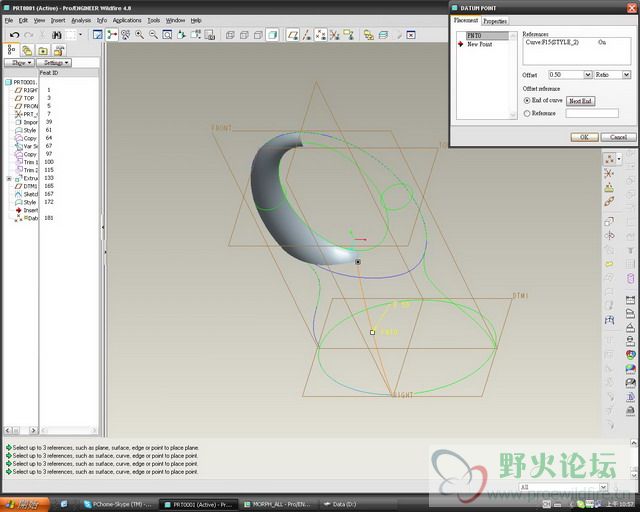640x512 pixels.
Task: Toggle coordinate systems display
Action: (335, 35)
